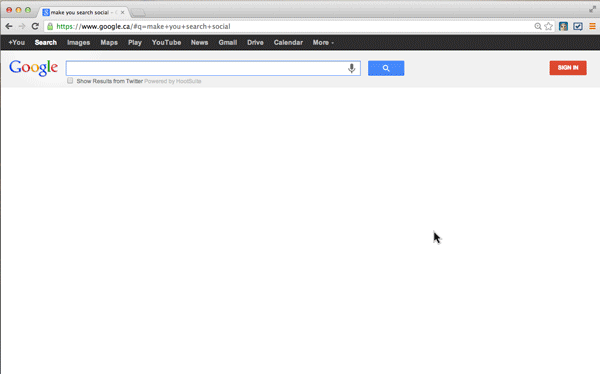Screen dimensions: 600x374
Task: Click the green zoom window button
Action: 28,10
